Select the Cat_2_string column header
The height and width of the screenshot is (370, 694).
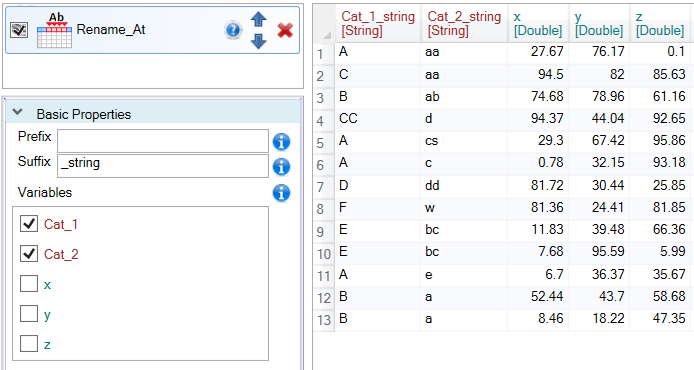point(464,23)
